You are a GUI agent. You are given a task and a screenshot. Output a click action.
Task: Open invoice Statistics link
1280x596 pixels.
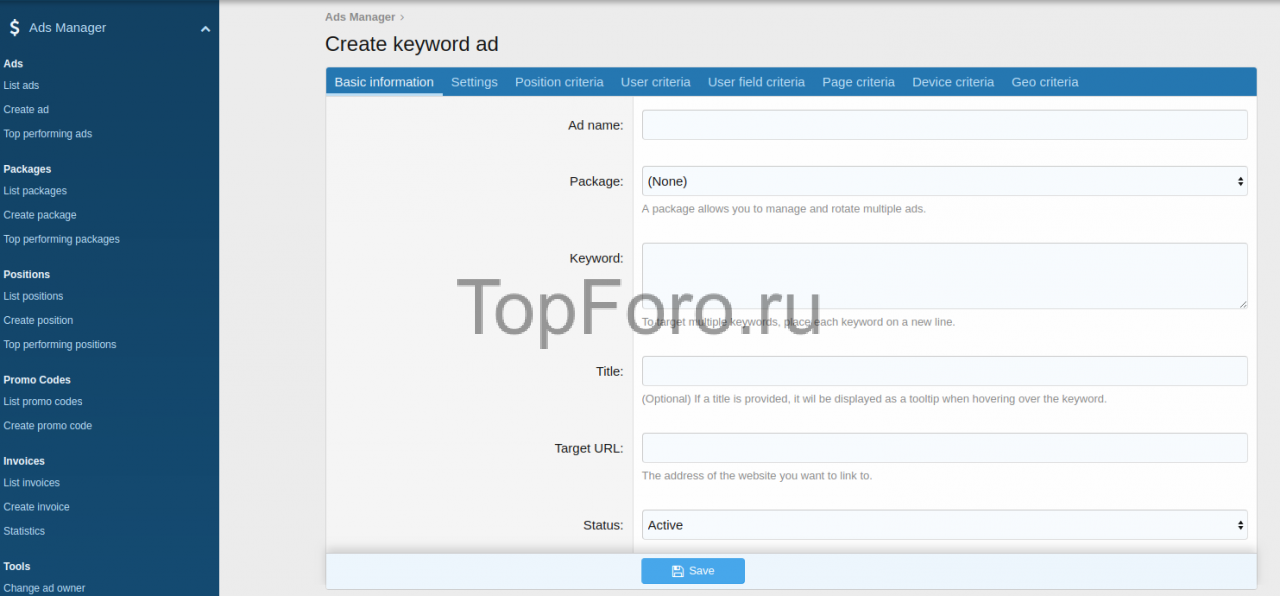click(24, 531)
